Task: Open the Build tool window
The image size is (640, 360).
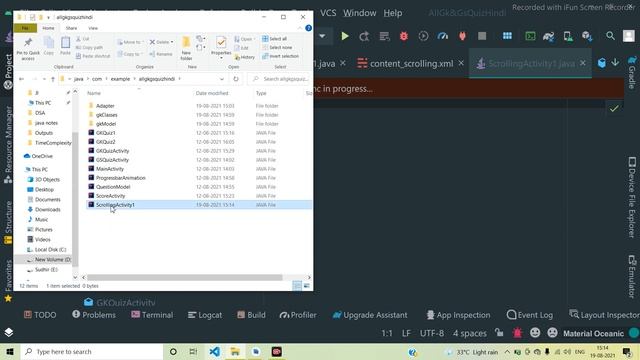Action: tap(251, 315)
